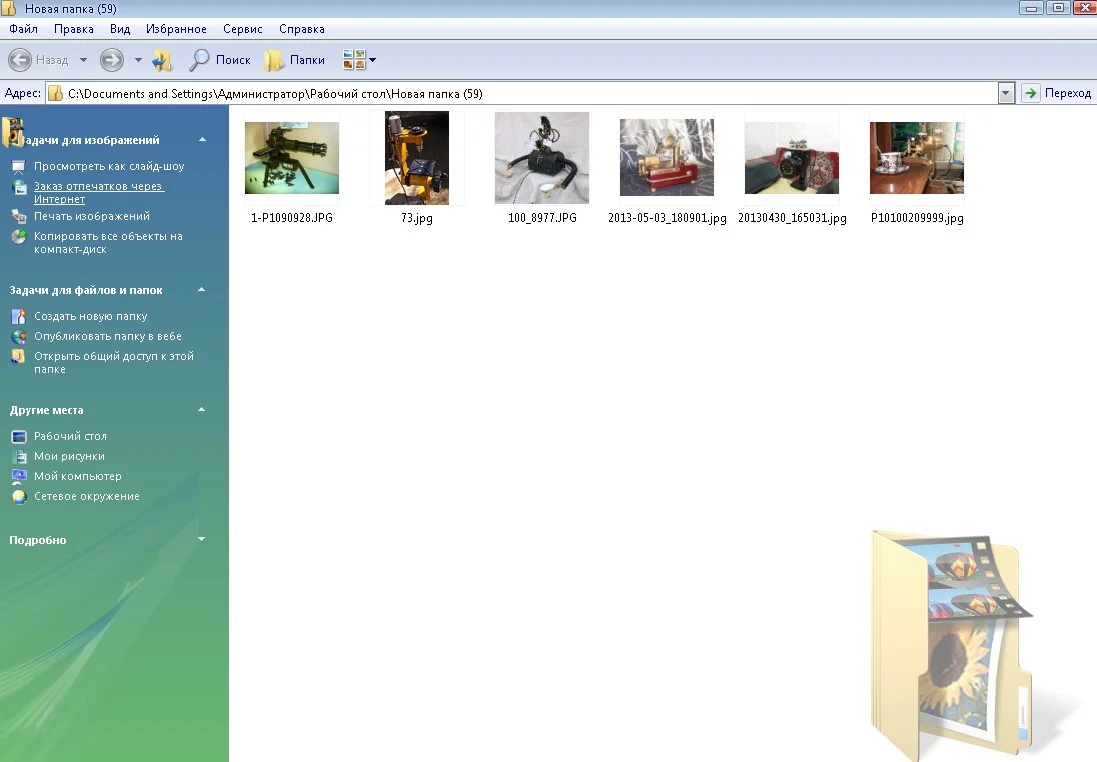Open the Справка menu
The image size is (1097, 762).
[302, 29]
